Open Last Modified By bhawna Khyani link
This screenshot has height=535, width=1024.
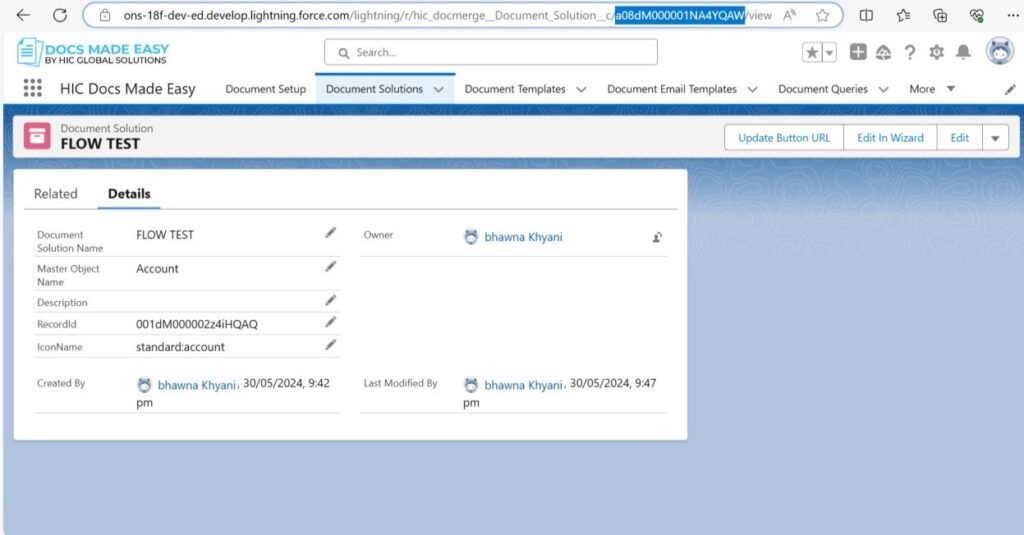pyautogui.click(x=523, y=385)
